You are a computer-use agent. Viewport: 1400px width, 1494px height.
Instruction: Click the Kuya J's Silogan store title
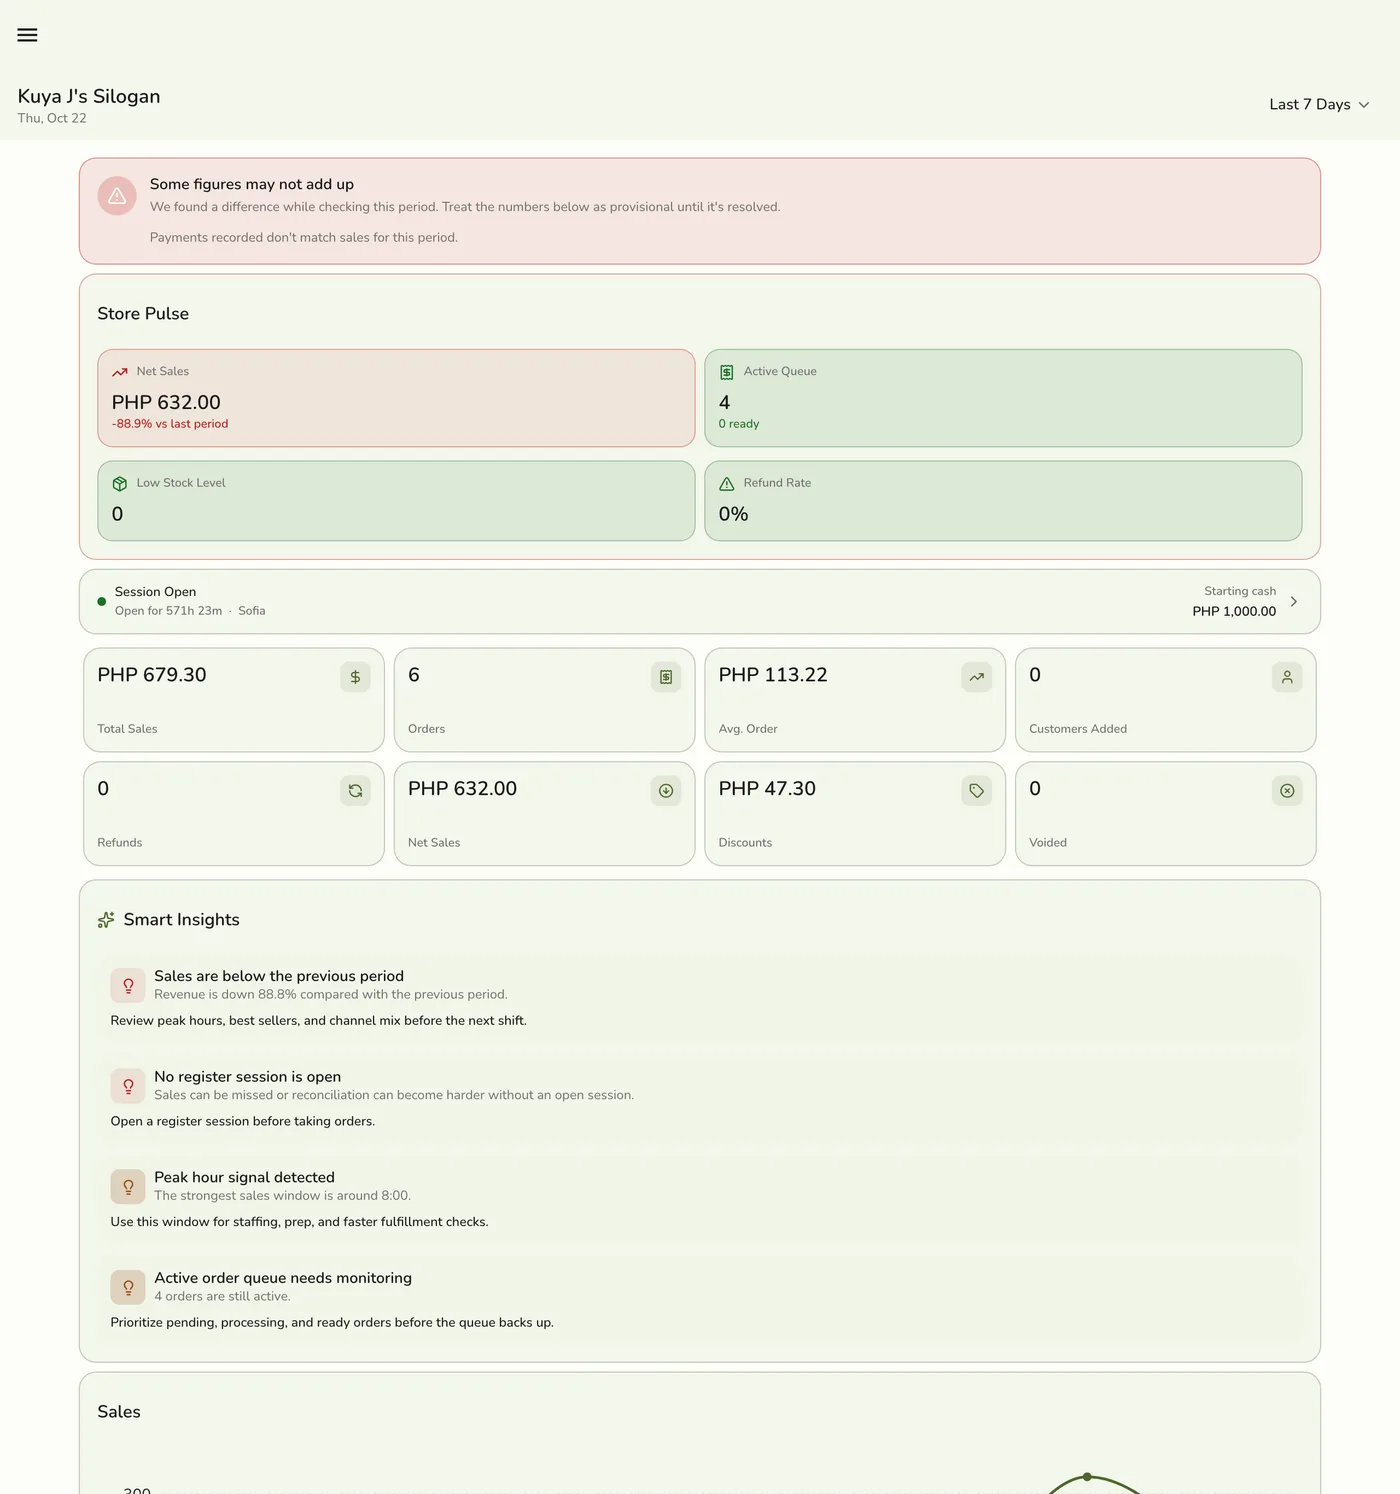pyautogui.click(x=89, y=96)
